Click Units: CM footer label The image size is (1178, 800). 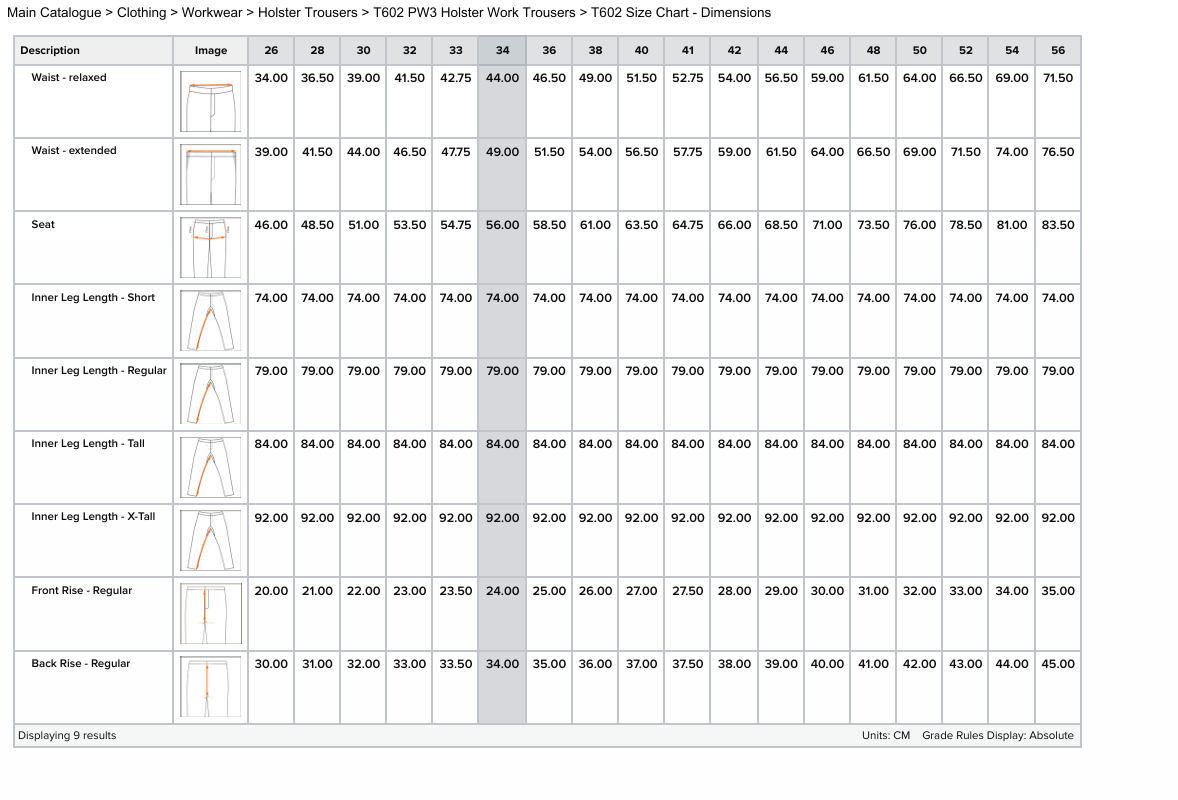(886, 735)
